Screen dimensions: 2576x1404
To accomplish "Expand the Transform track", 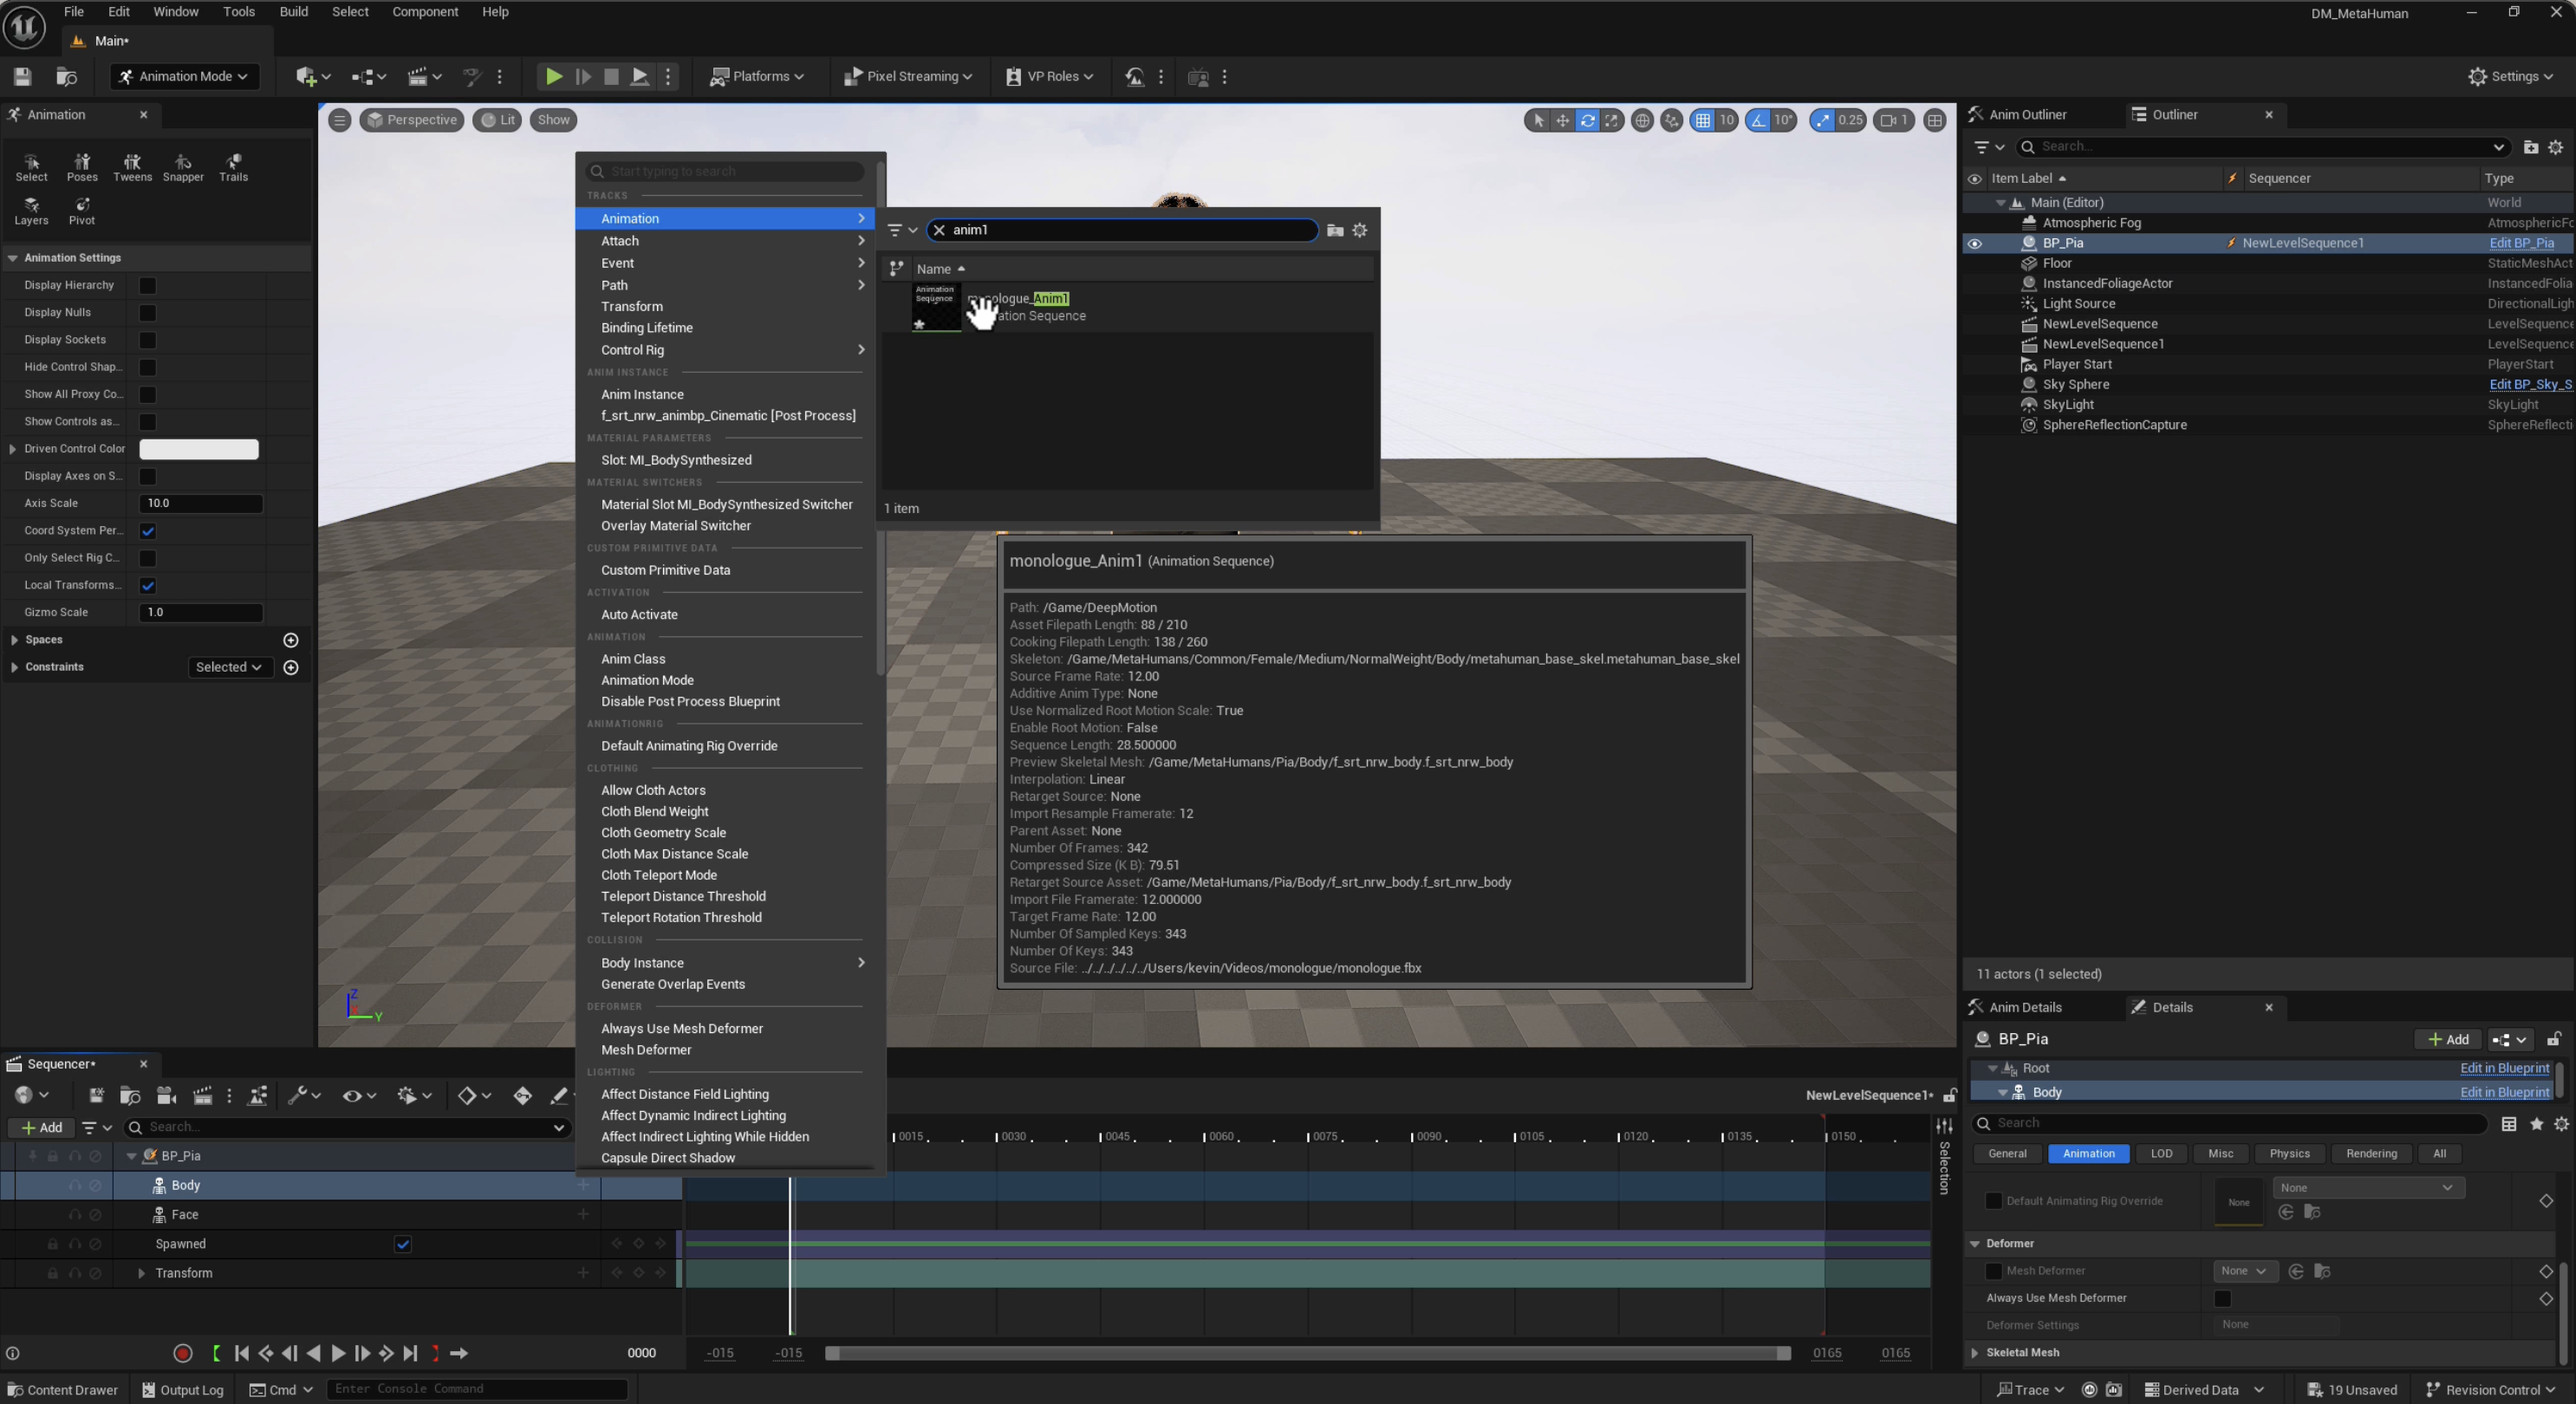I will (141, 1273).
